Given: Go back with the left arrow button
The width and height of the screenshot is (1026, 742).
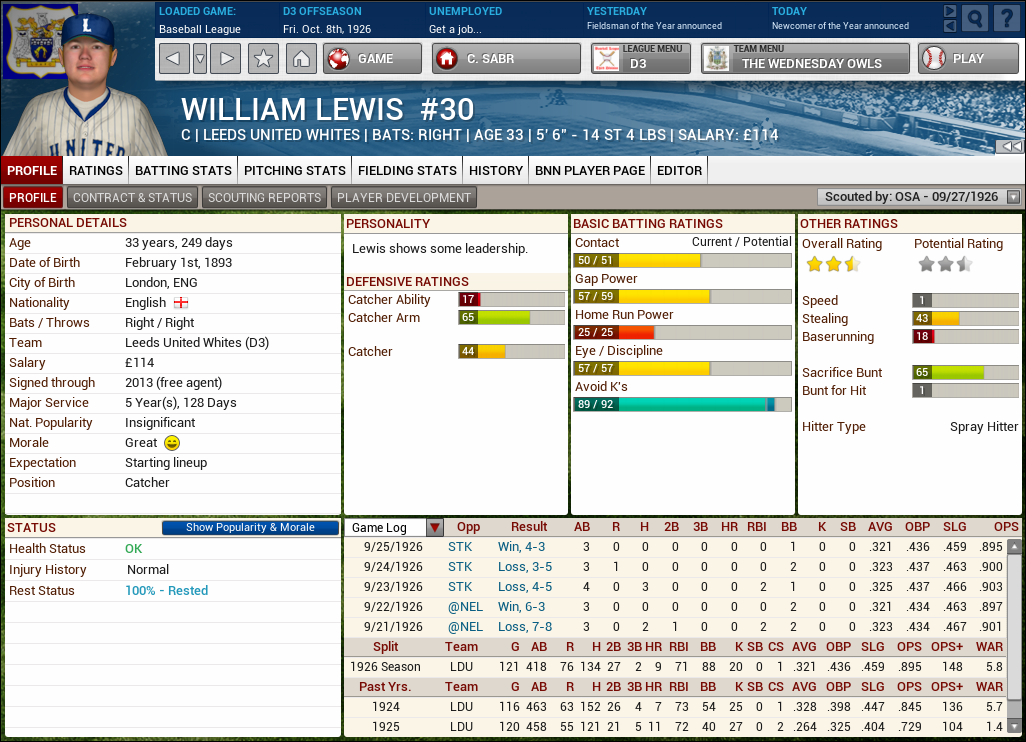Looking at the screenshot, I should pyautogui.click(x=173, y=59).
